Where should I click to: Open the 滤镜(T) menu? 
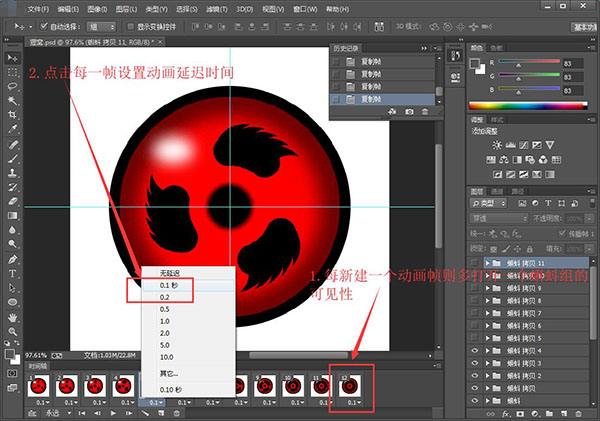[x=217, y=9]
